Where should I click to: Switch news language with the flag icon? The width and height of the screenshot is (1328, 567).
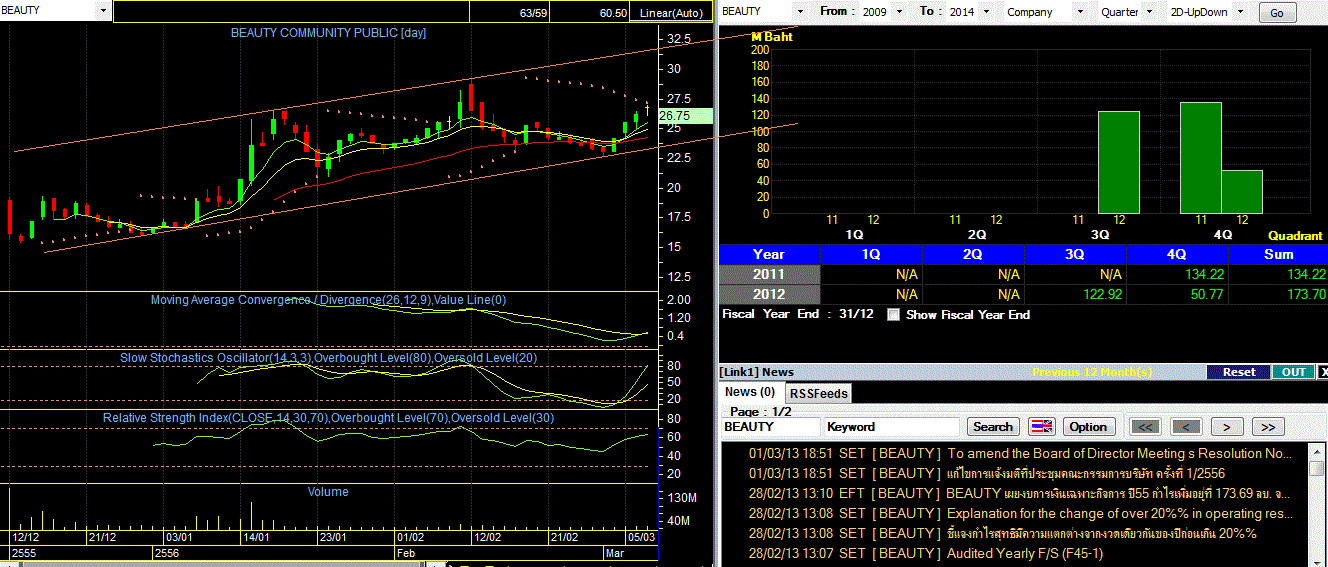[x=1042, y=427]
